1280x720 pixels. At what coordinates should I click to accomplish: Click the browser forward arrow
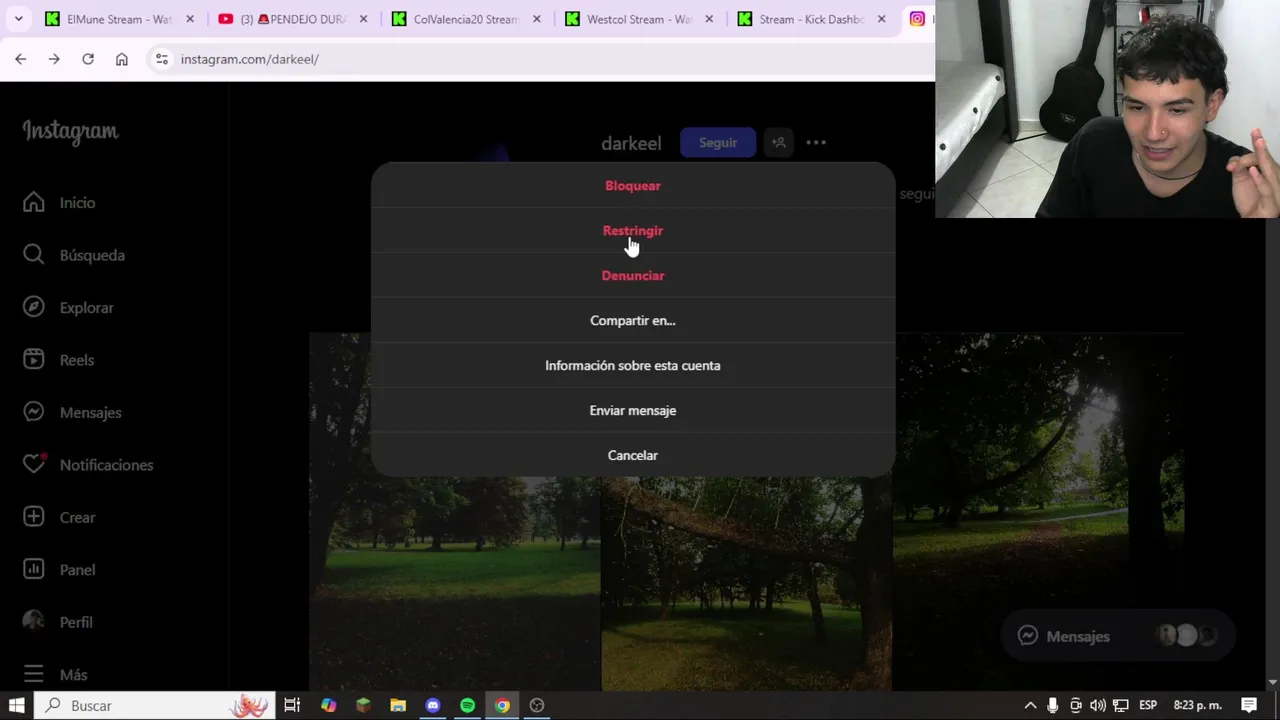pos(54,59)
